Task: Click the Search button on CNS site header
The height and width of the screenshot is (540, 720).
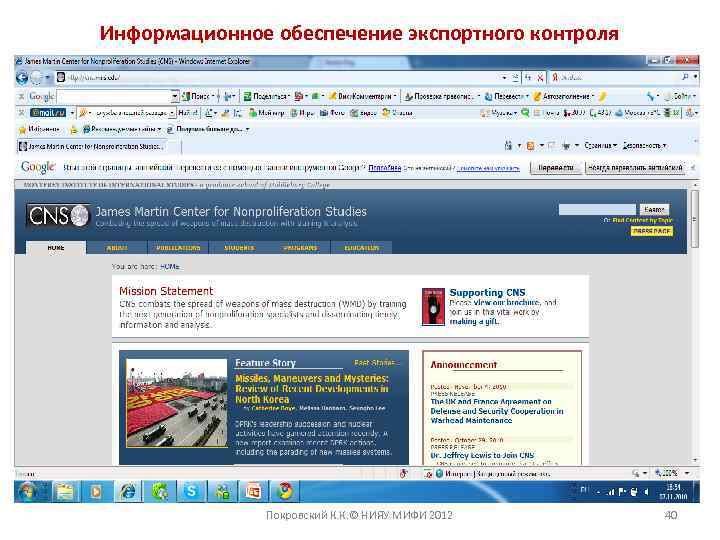Action: 654,209
